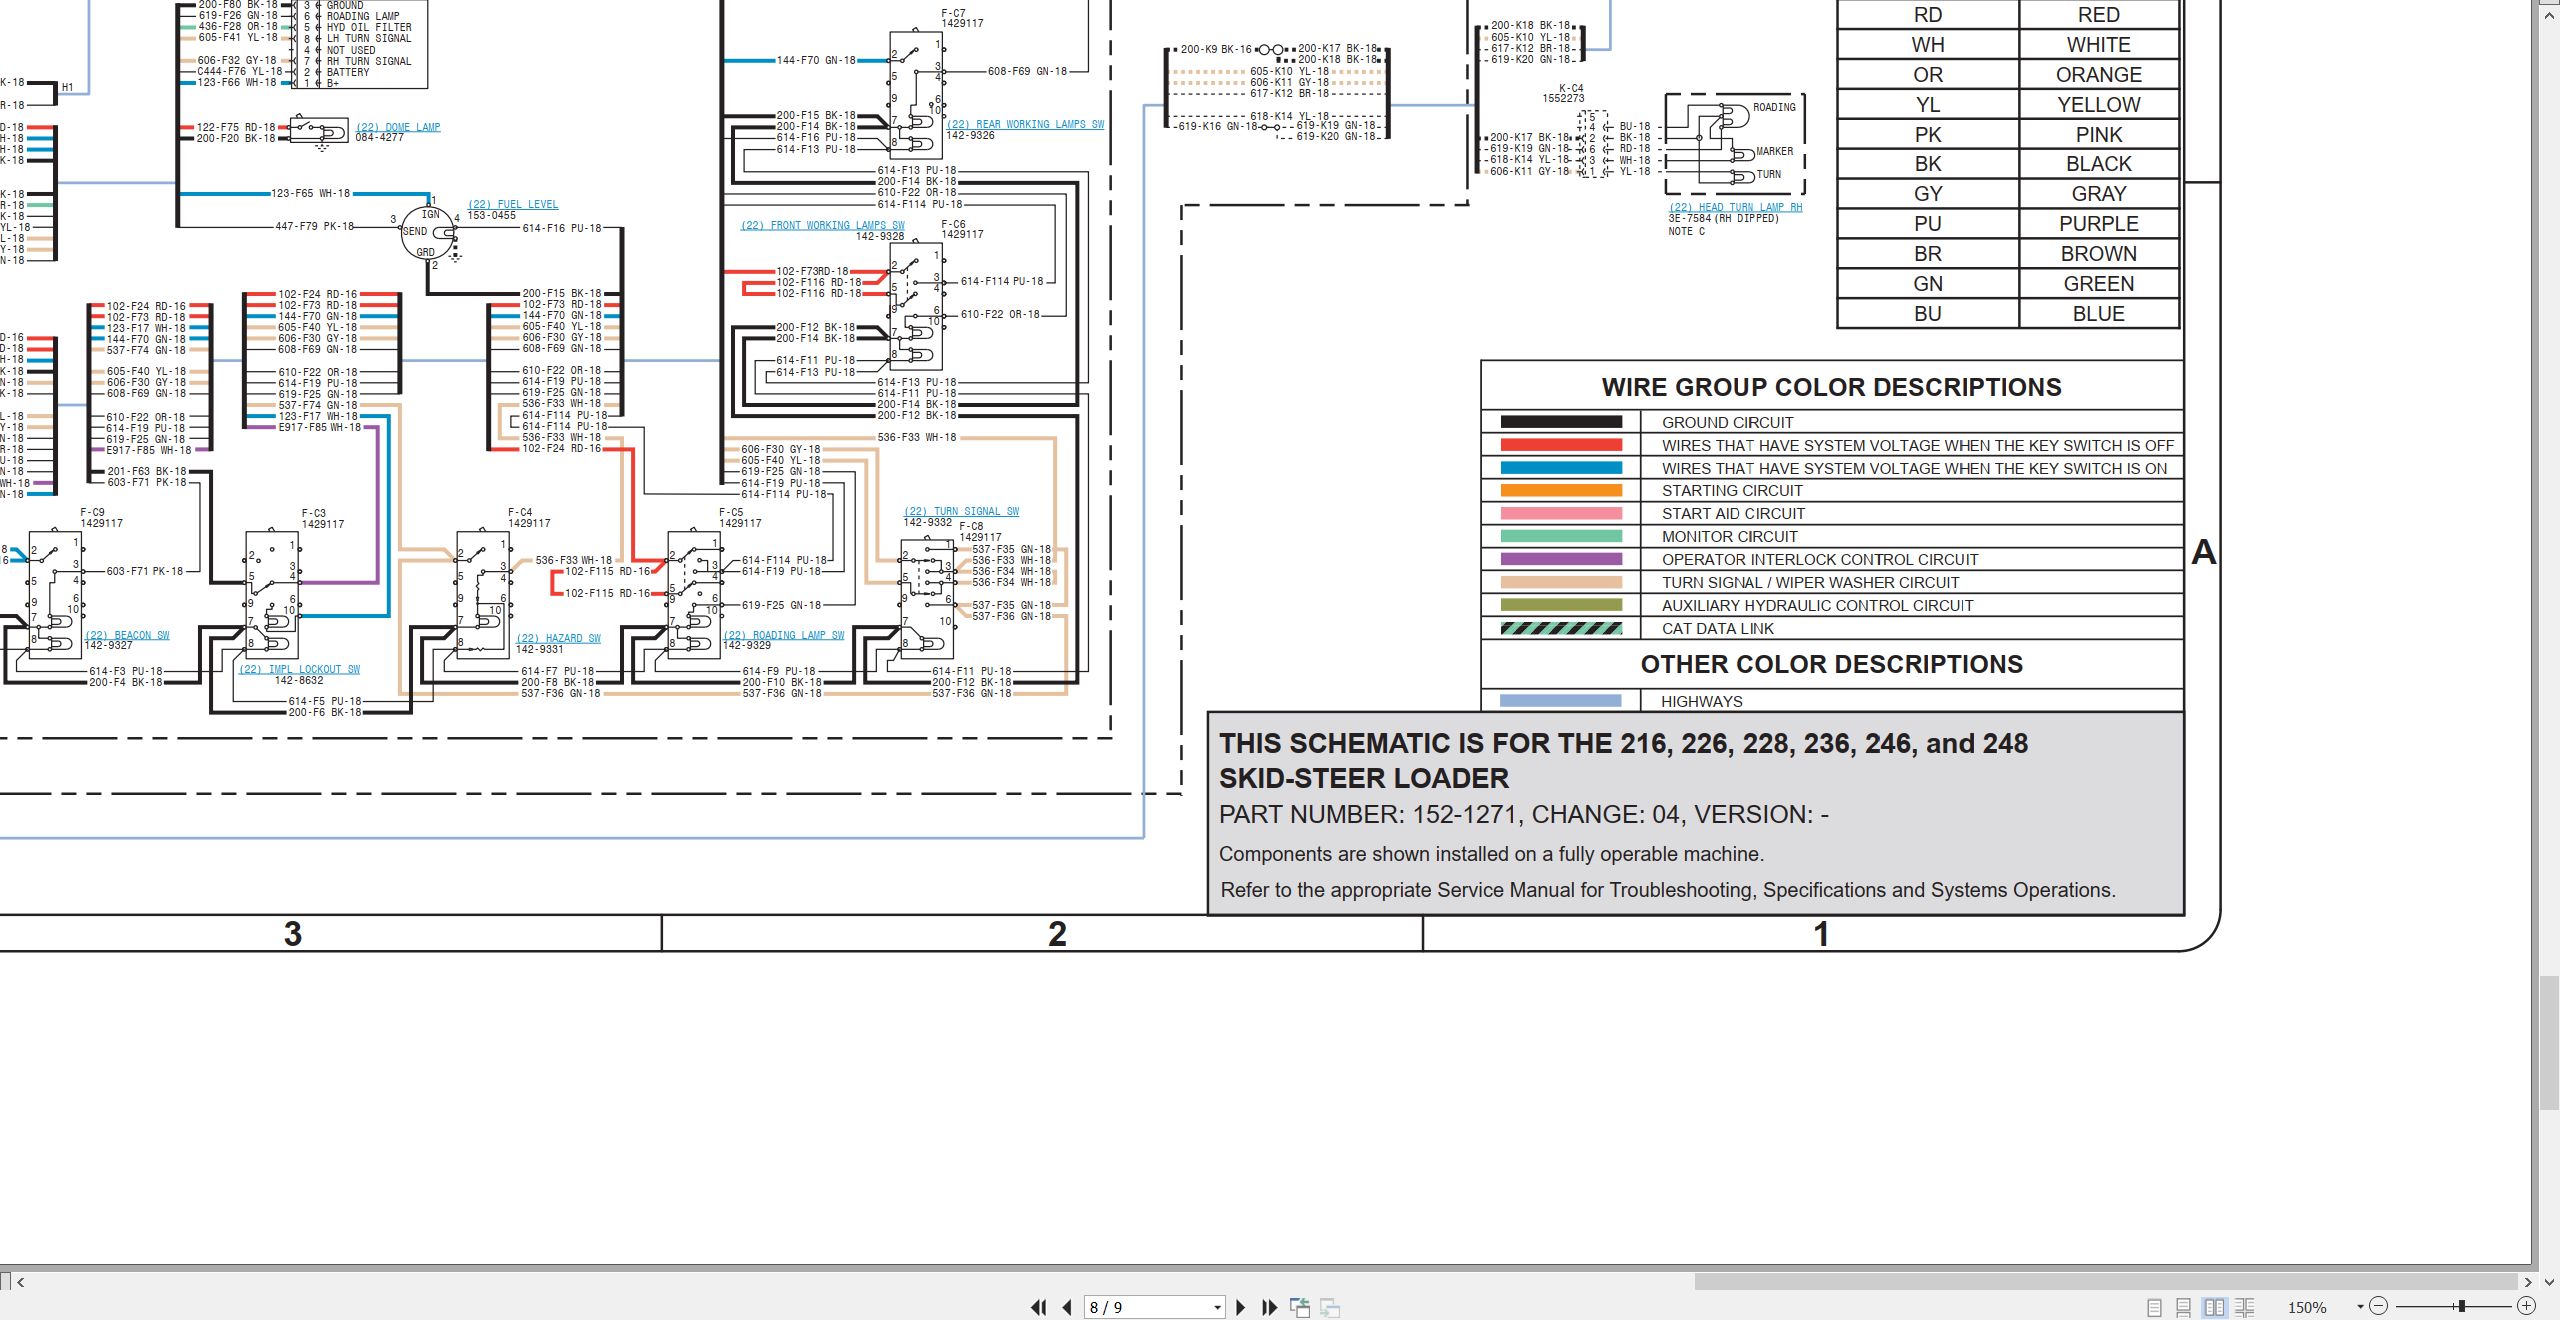Open the (22) FUEL LEVEL link

513,204
